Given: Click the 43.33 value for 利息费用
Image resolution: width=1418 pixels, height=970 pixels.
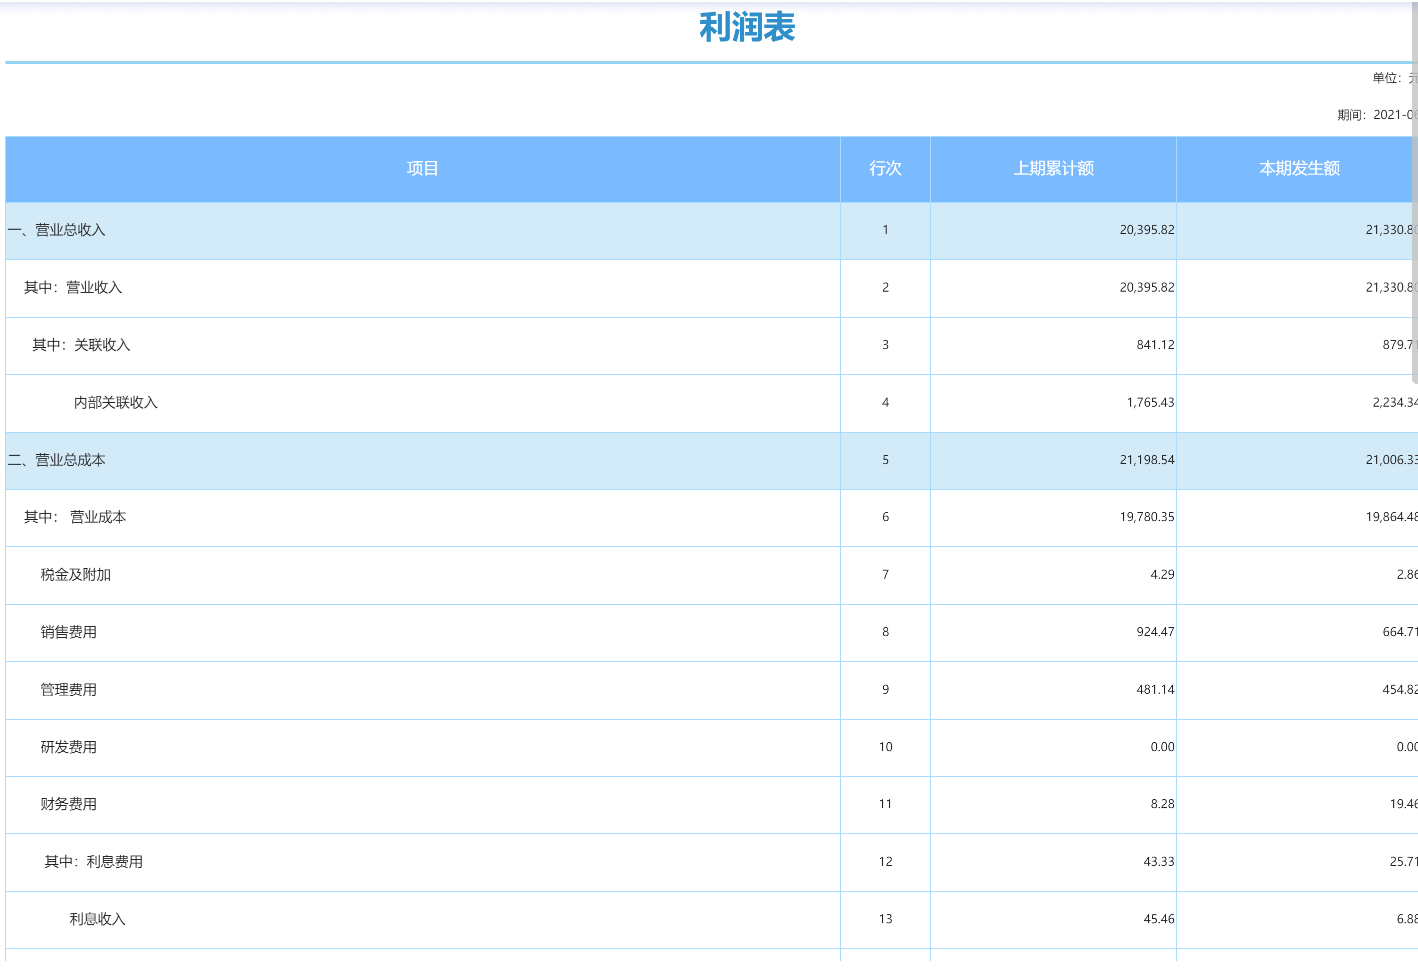Looking at the screenshot, I should click(1159, 862).
